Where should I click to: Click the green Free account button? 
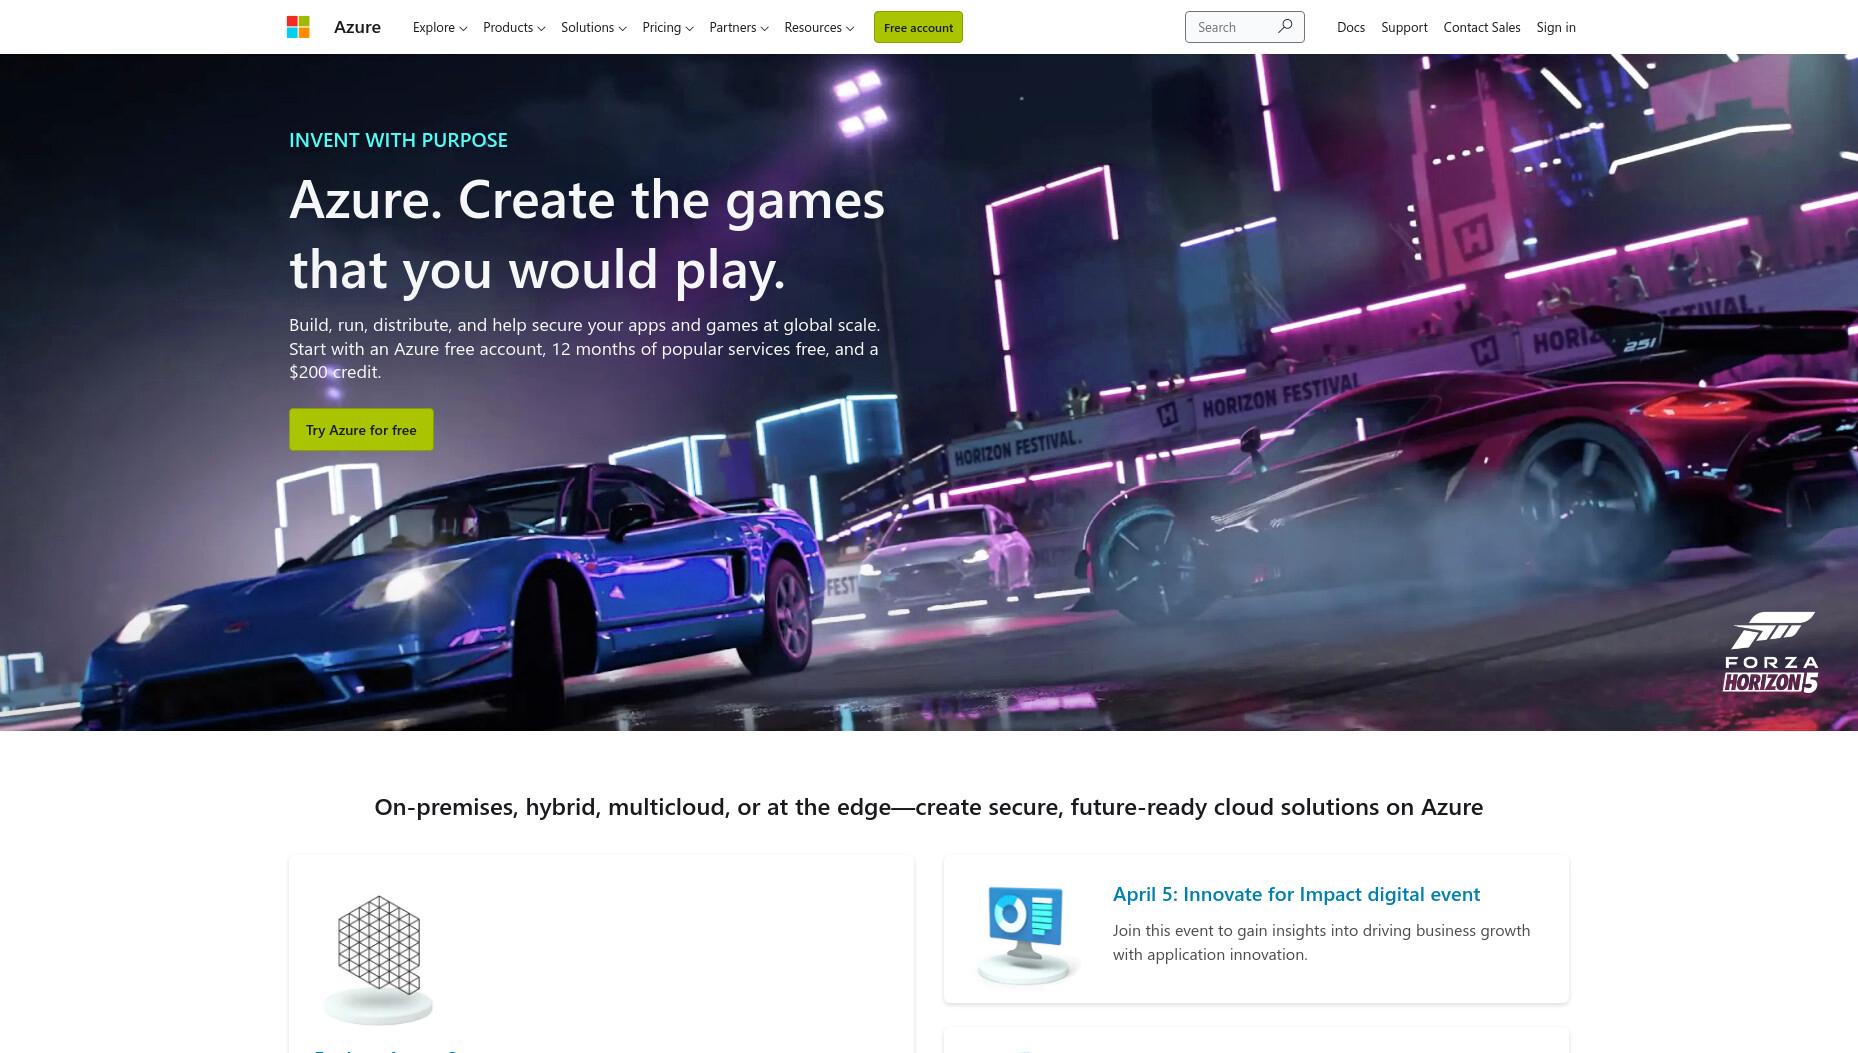pos(918,27)
